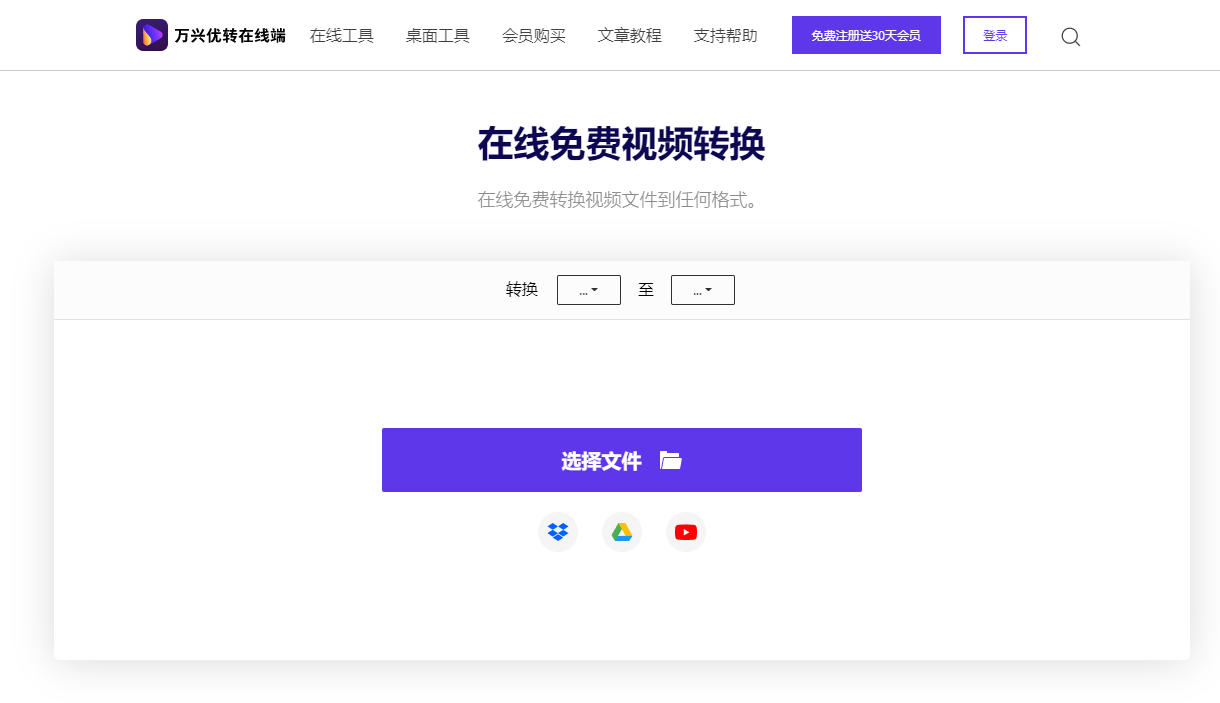Import a file from Dropbox
1220x703 pixels.
[558, 532]
